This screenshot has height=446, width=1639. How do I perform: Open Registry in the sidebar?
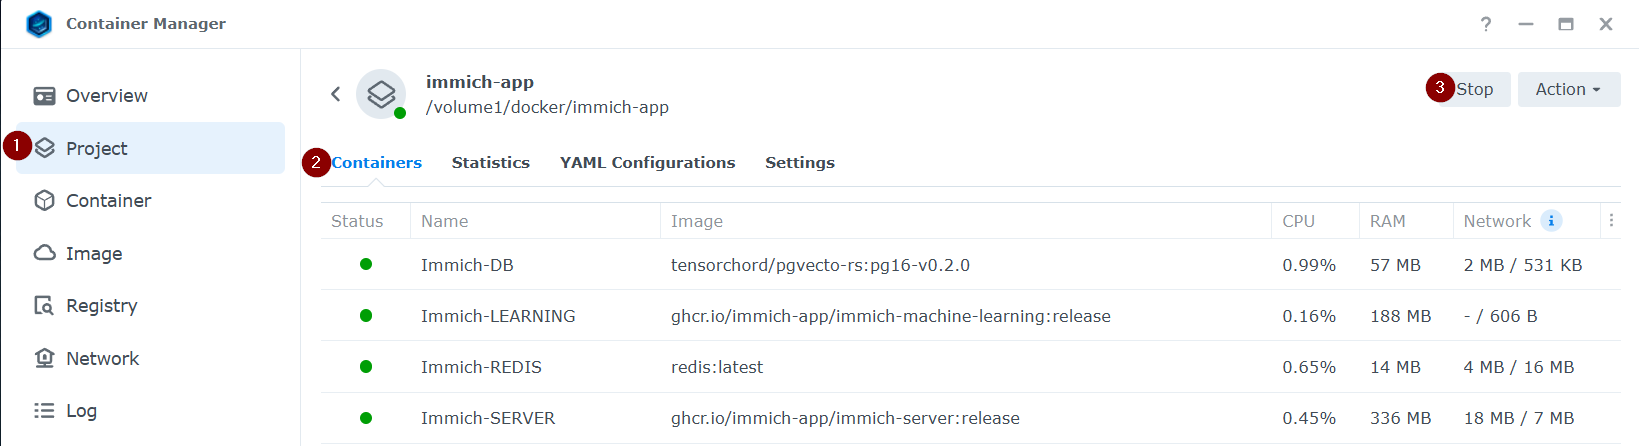150,305
